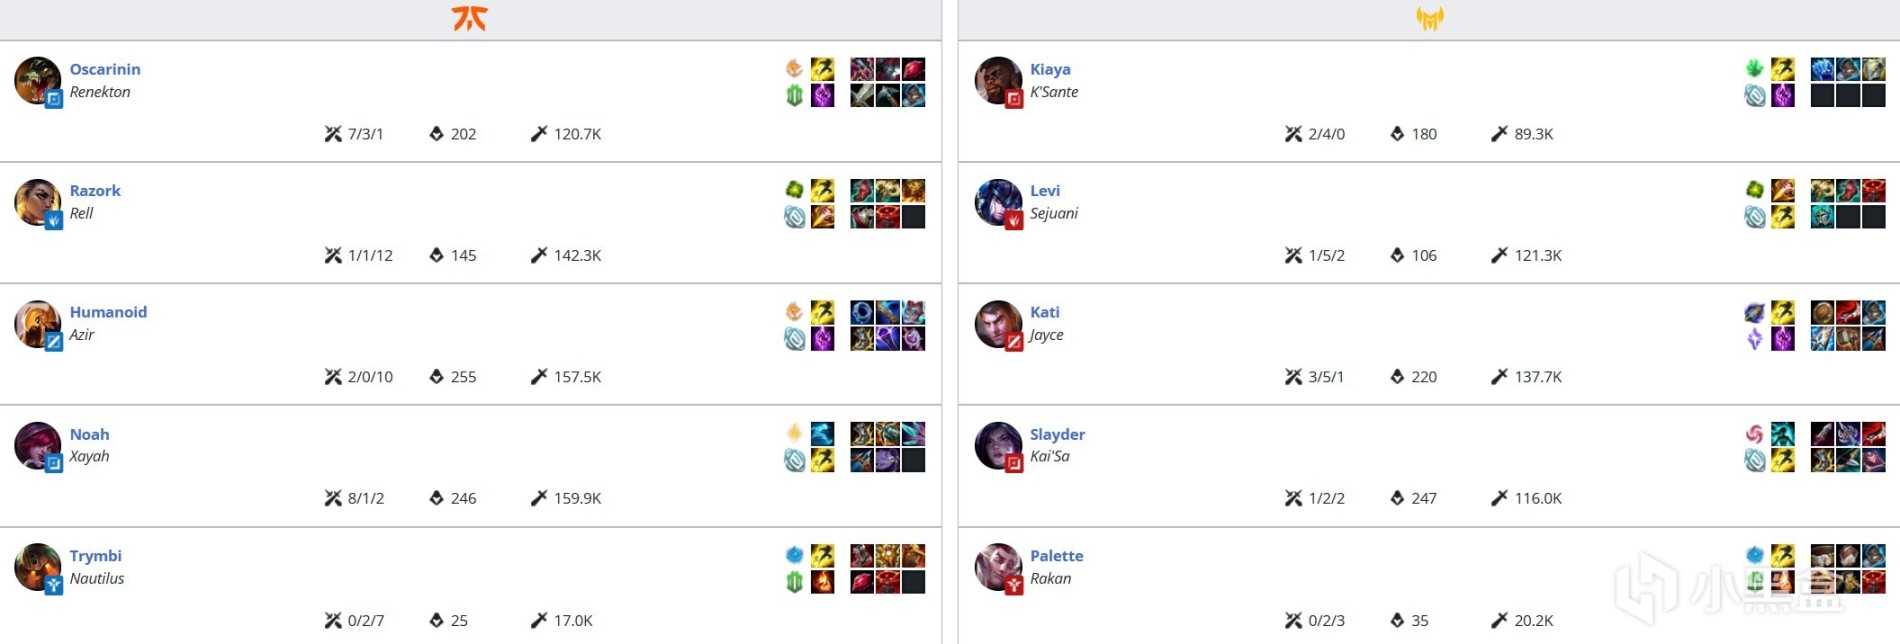Click the Fnatic team logo icon
The width and height of the screenshot is (1900, 644).
(x=469, y=18)
